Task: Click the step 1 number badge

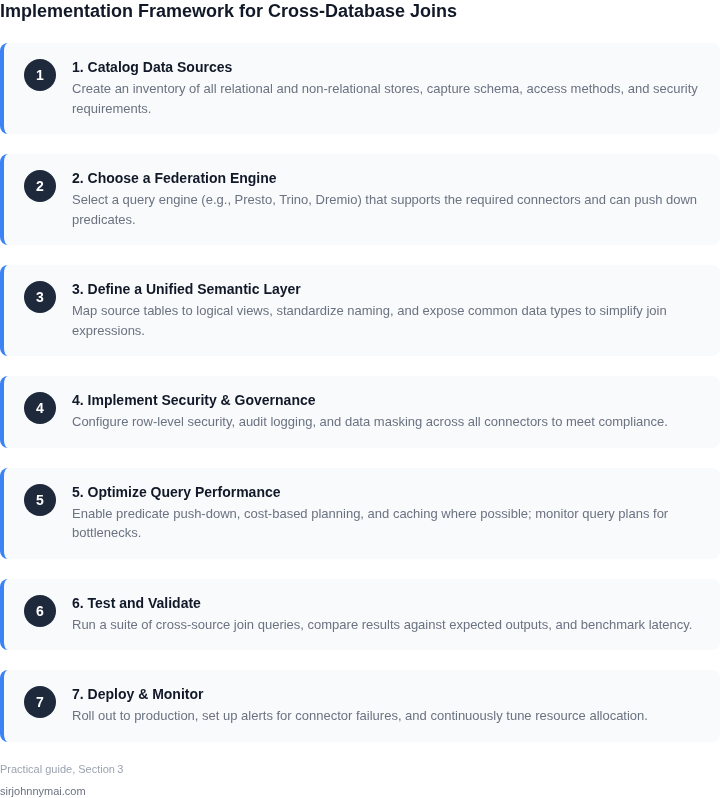Action: point(40,75)
